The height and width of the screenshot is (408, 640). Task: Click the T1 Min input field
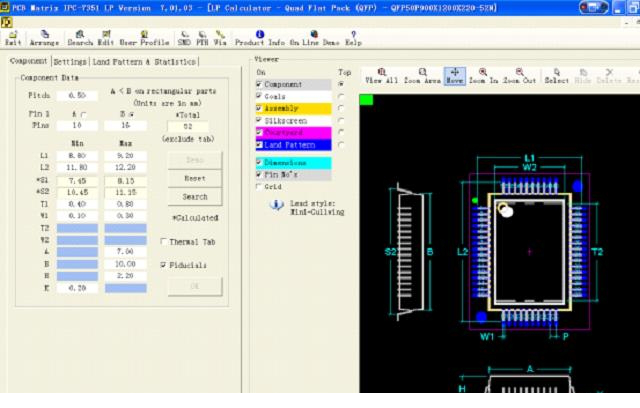[x=77, y=204]
